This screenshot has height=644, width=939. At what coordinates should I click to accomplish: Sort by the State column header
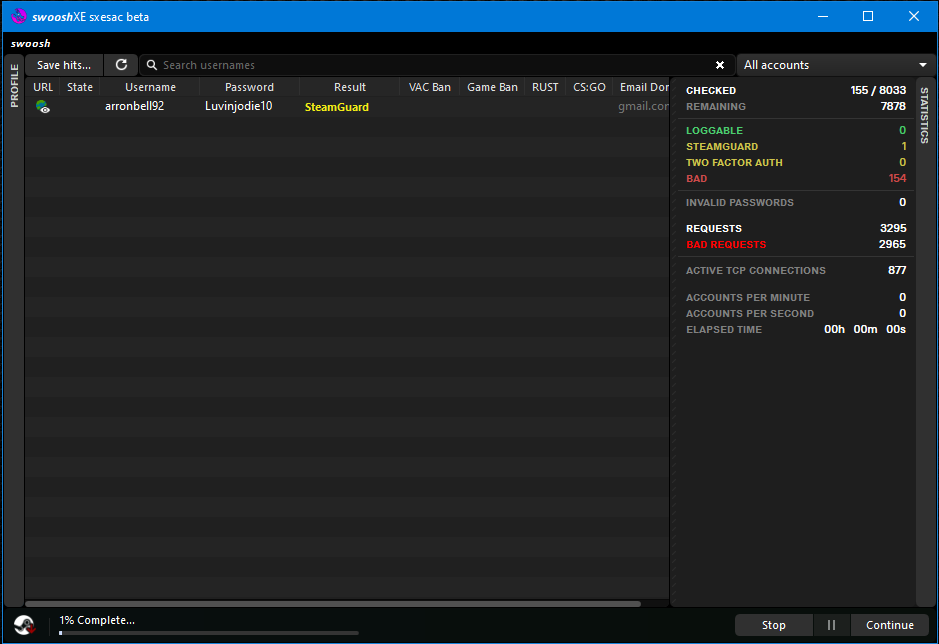pyautogui.click(x=80, y=87)
